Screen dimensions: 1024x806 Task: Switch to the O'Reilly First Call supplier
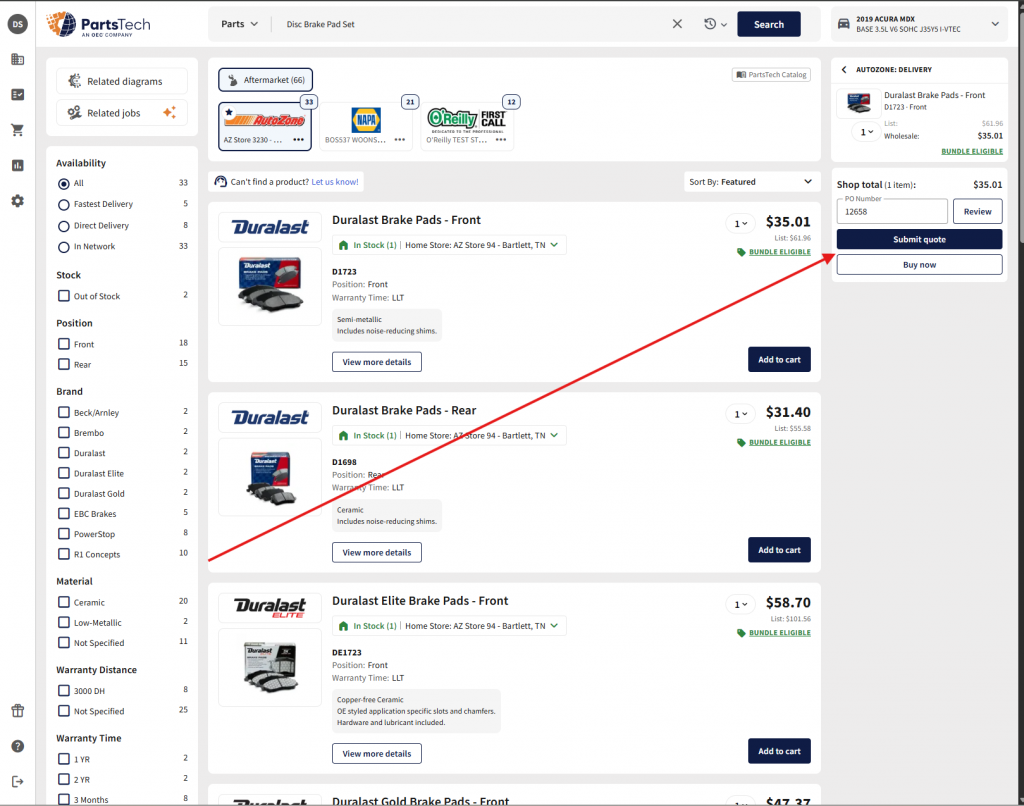coord(467,126)
